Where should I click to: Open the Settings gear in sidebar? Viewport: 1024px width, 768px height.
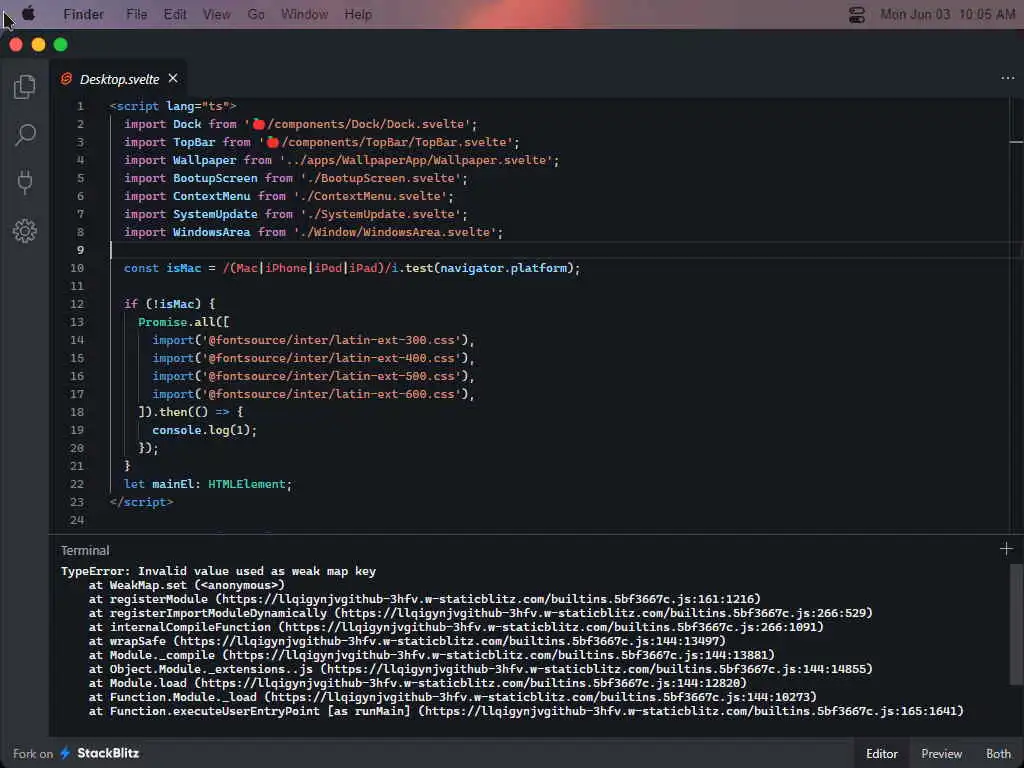(25, 231)
